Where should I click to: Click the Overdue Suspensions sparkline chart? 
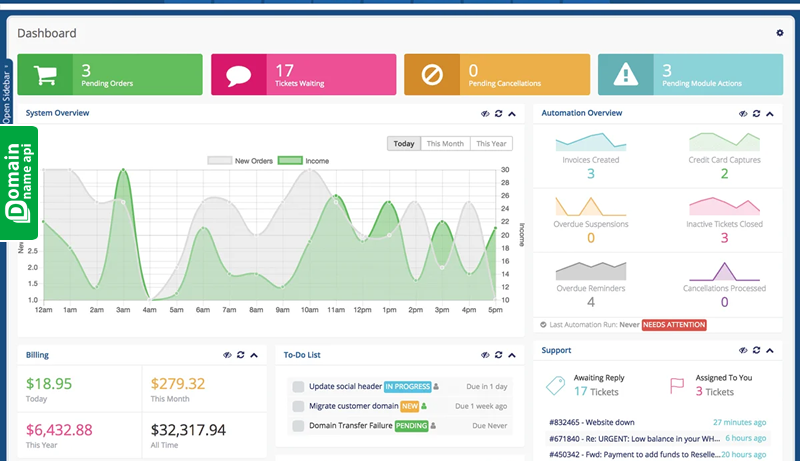pos(591,206)
